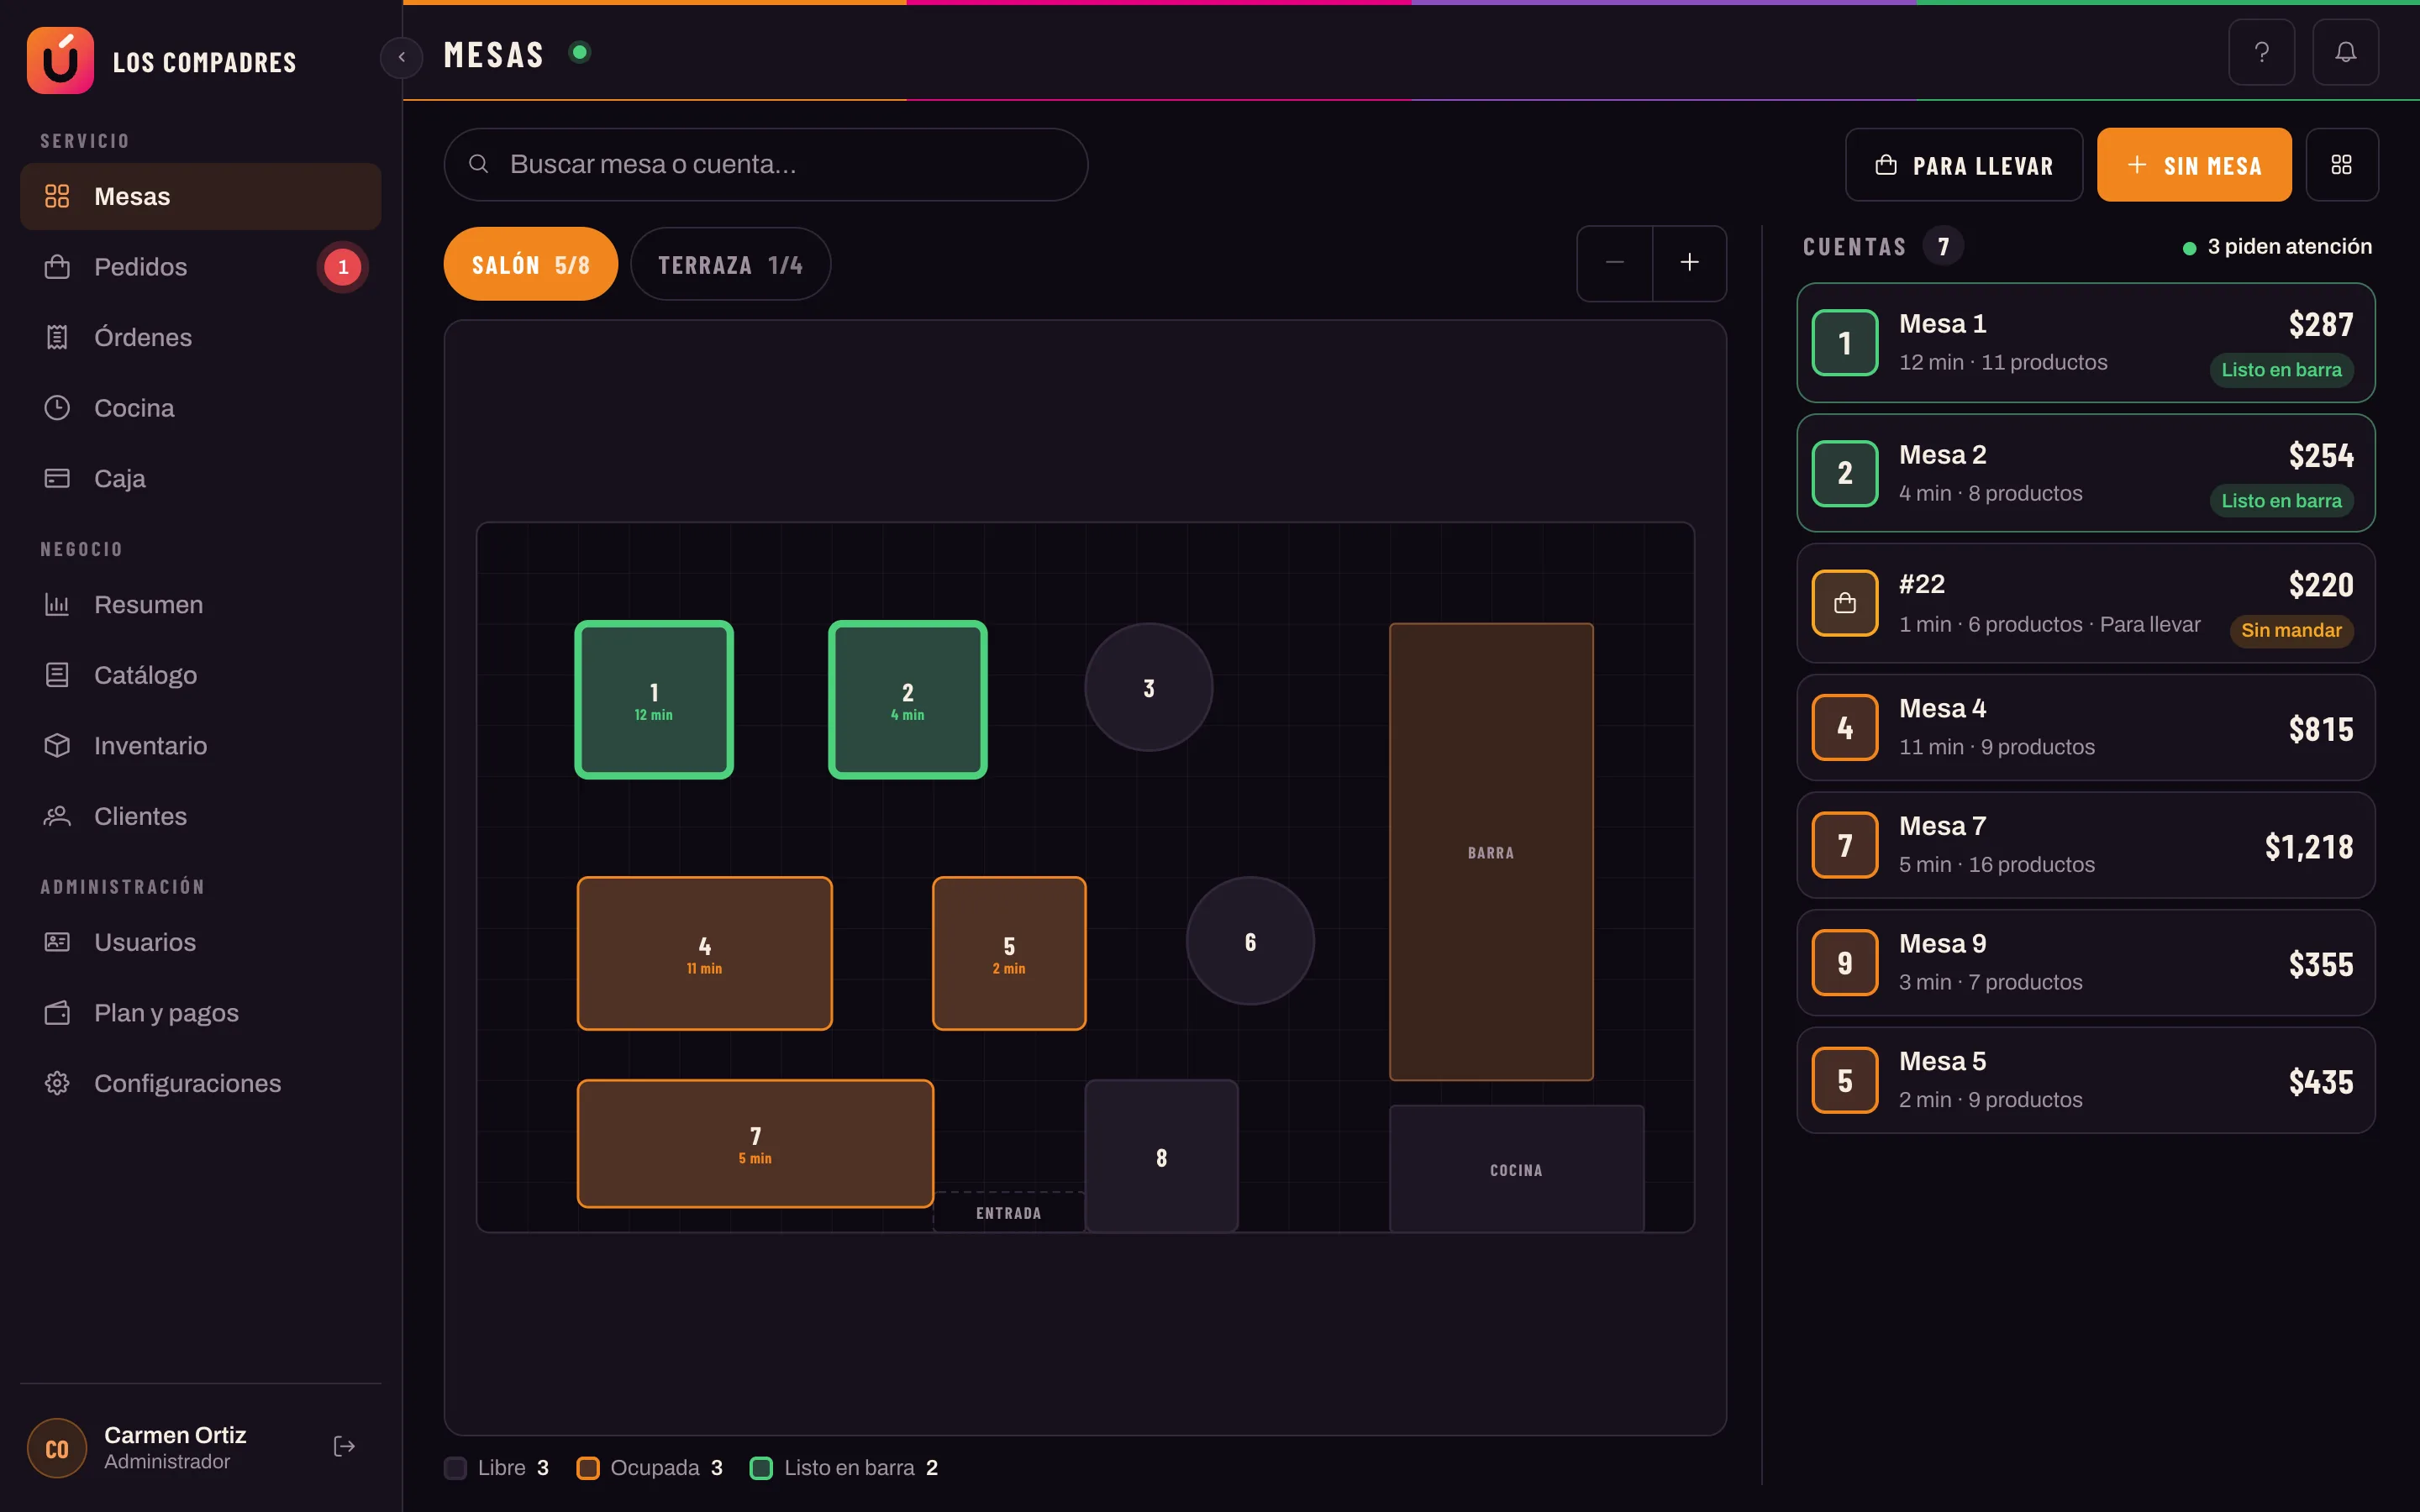Viewport: 2420px width, 1512px height.
Task: Select free table 8 on the floor plan
Action: point(1162,1156)
